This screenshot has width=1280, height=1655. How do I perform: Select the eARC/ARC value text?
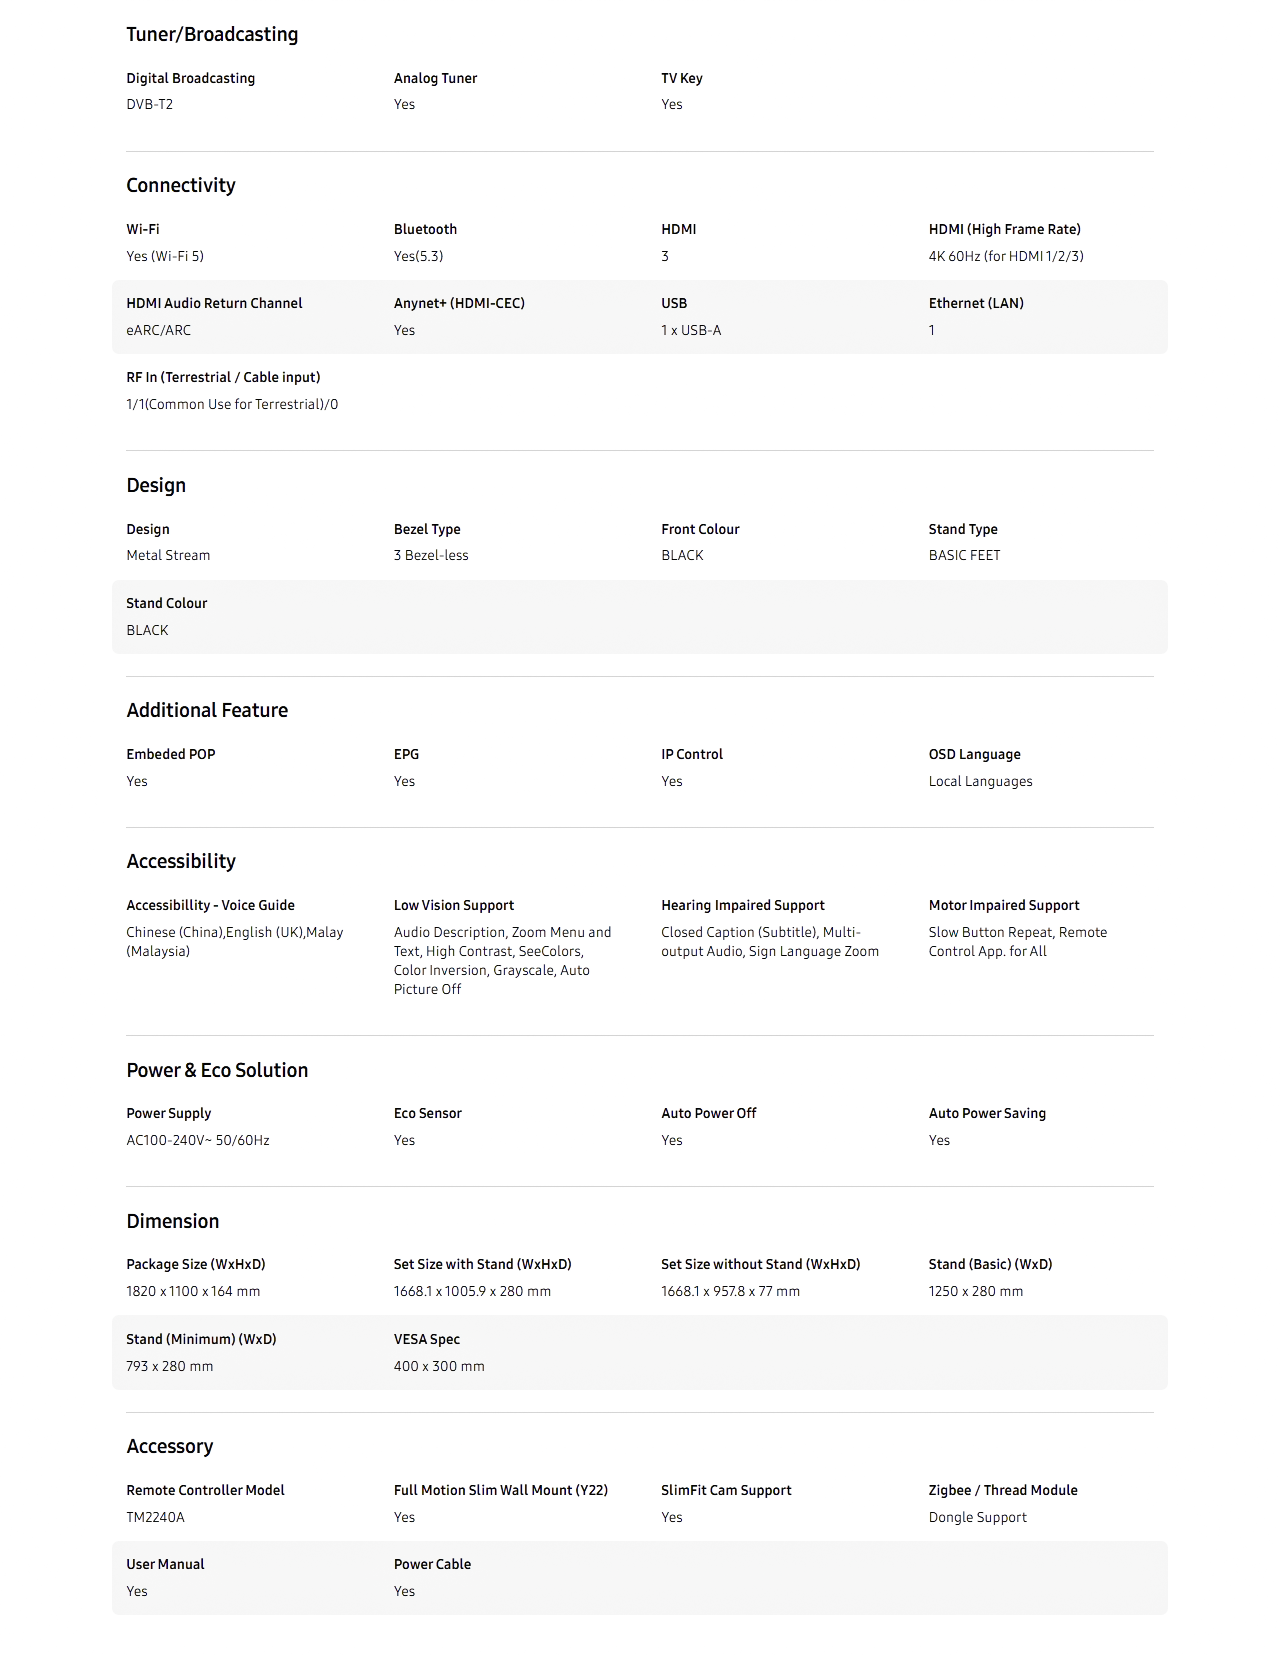[x=158, y=331]
